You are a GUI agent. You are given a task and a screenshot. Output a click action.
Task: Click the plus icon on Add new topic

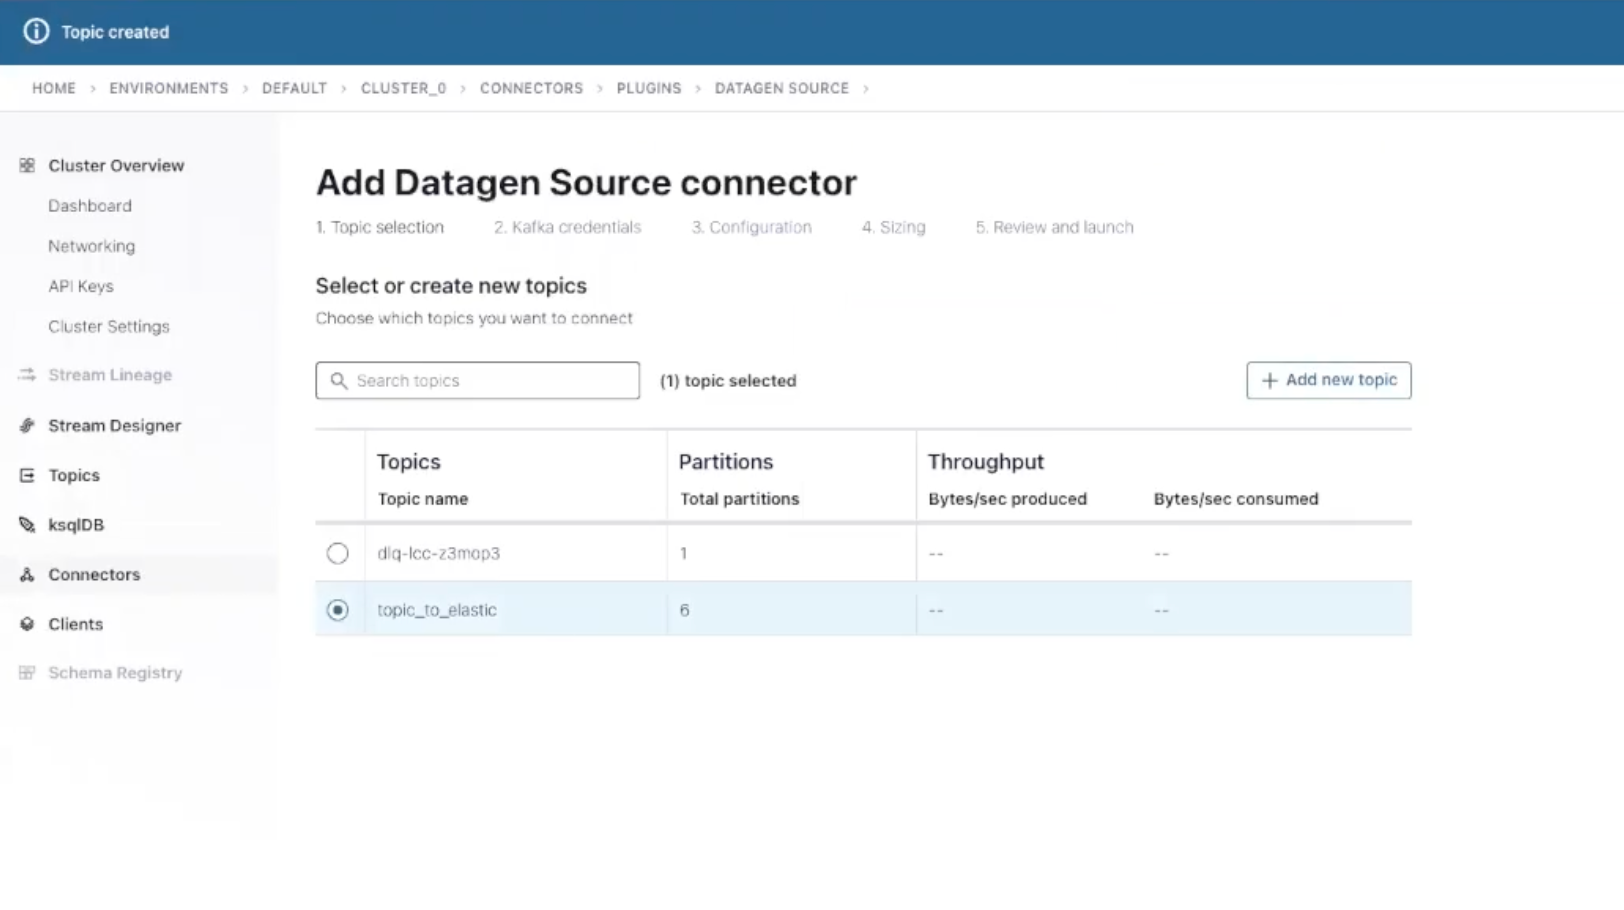pyautogui.click(x=1270, y=381)
